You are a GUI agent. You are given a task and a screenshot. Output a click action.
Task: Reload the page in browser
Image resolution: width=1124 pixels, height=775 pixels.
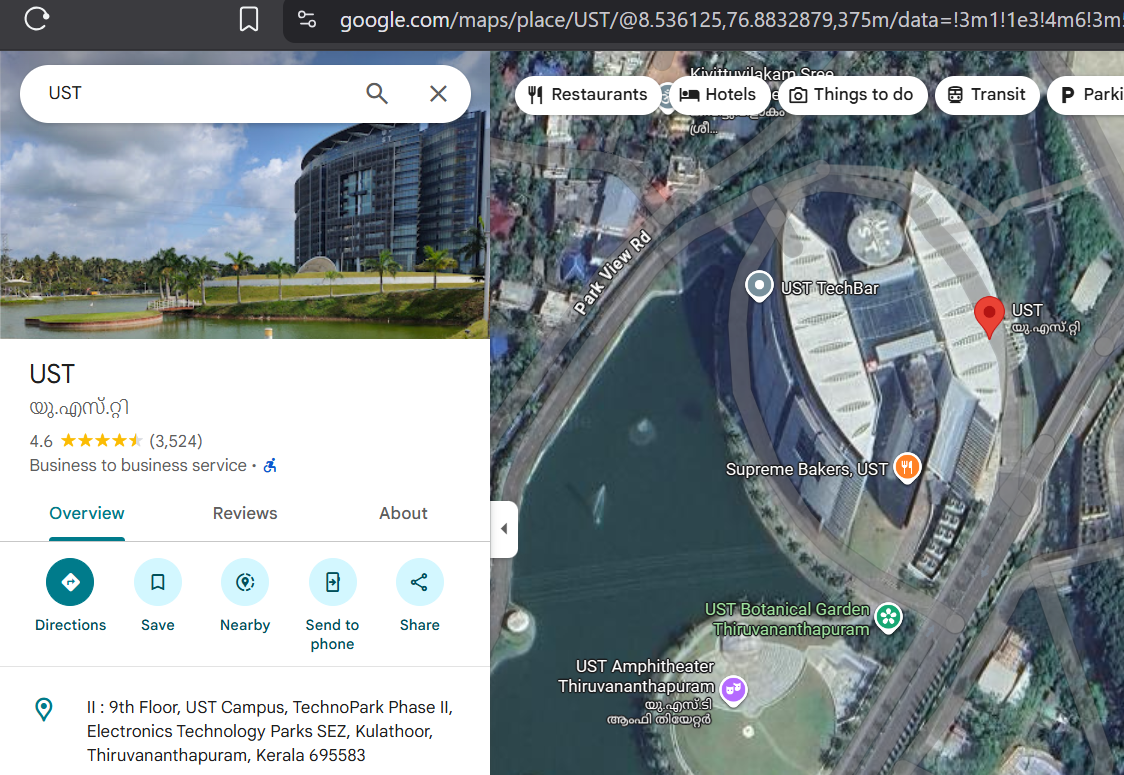37,19
